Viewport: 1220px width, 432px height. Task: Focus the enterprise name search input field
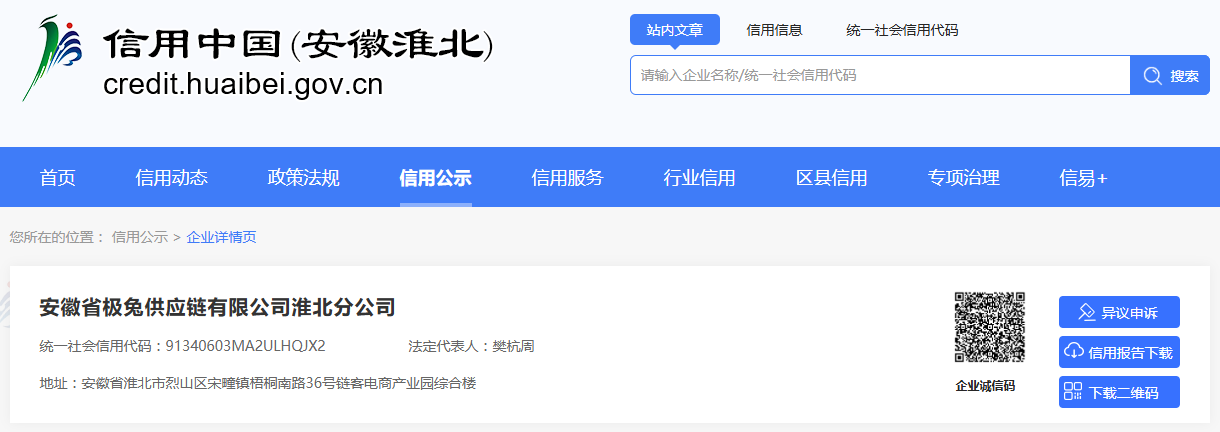(x=880, y=75)
